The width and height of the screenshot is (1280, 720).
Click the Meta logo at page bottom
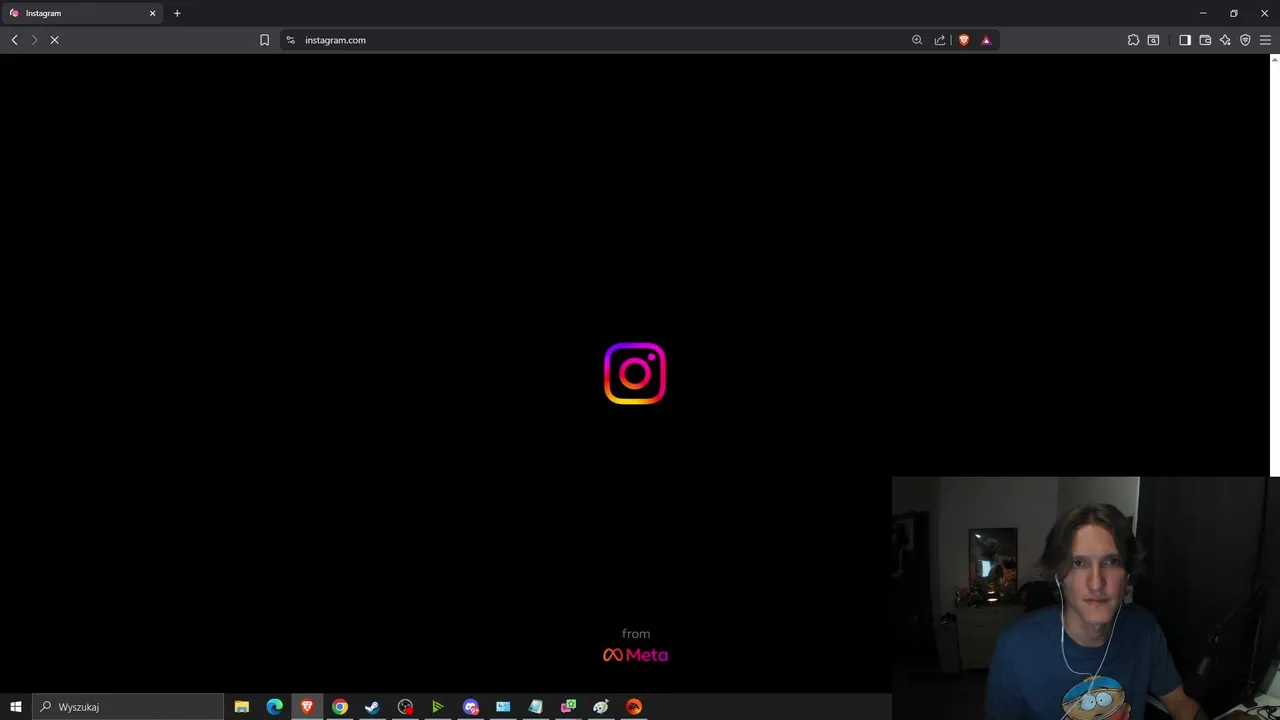pyautogui.click(x=635, y=655)
